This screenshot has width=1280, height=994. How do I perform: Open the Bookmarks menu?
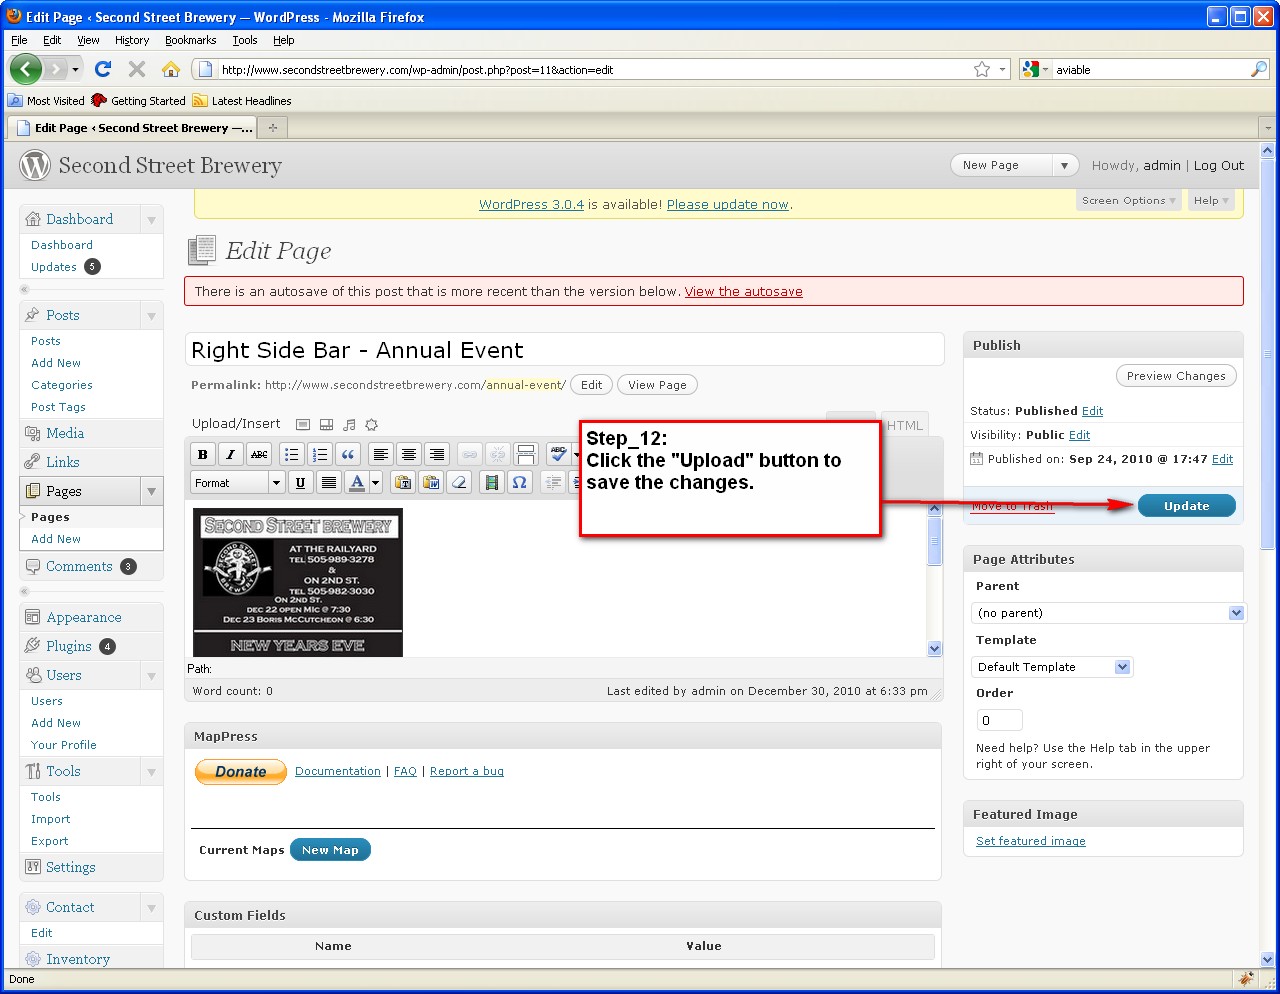[190, 40]
